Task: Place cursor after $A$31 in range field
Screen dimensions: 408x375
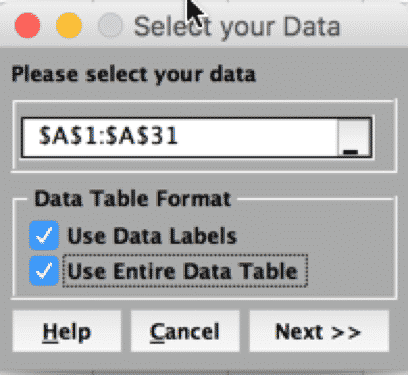Action: [180, 136]
